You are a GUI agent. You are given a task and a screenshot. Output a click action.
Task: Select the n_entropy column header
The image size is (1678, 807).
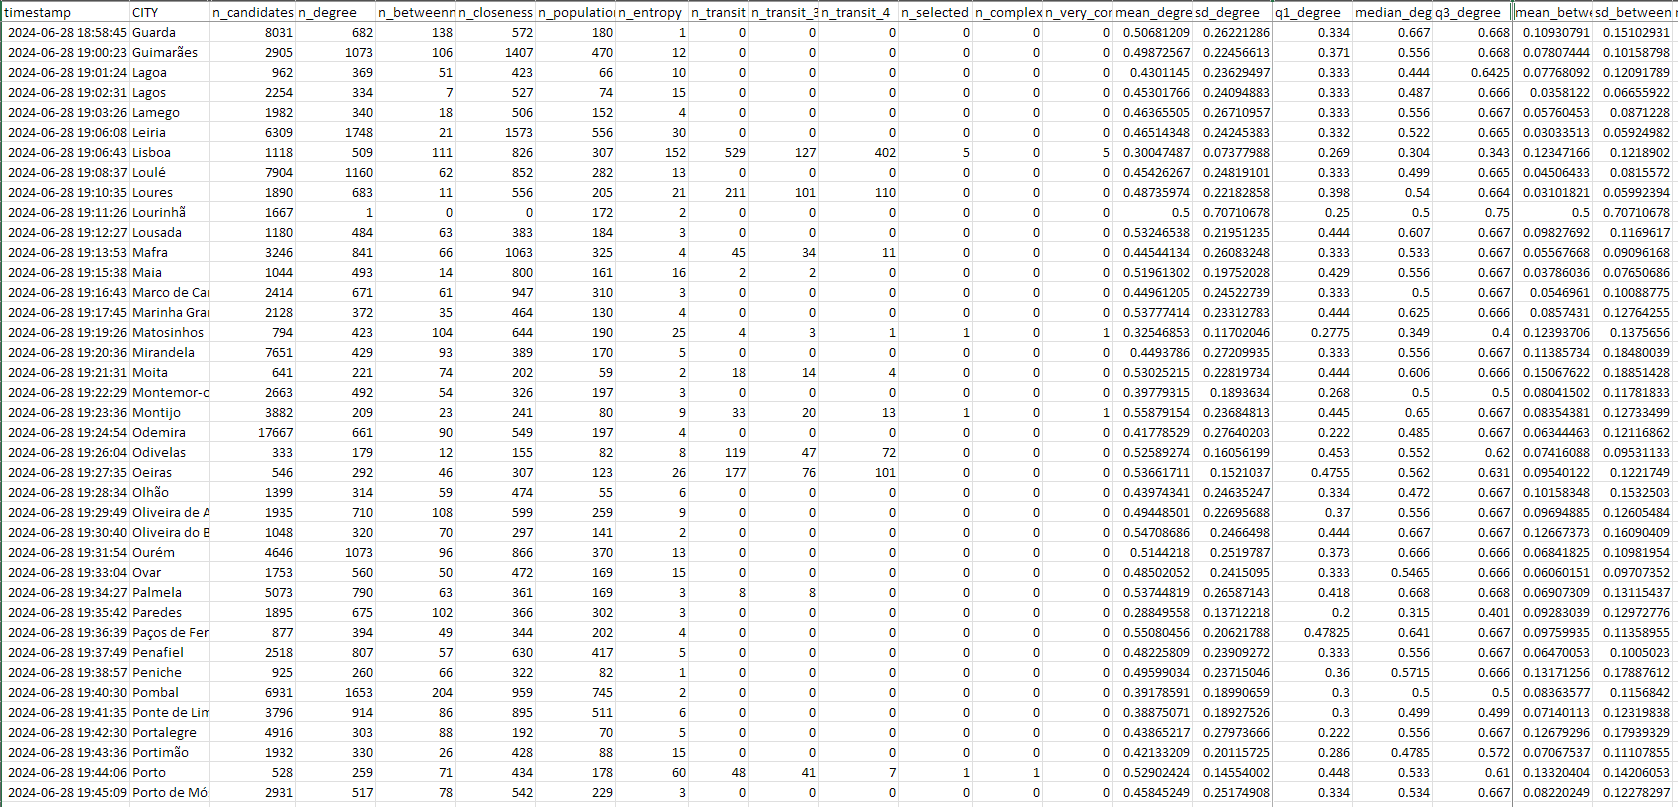651,13
